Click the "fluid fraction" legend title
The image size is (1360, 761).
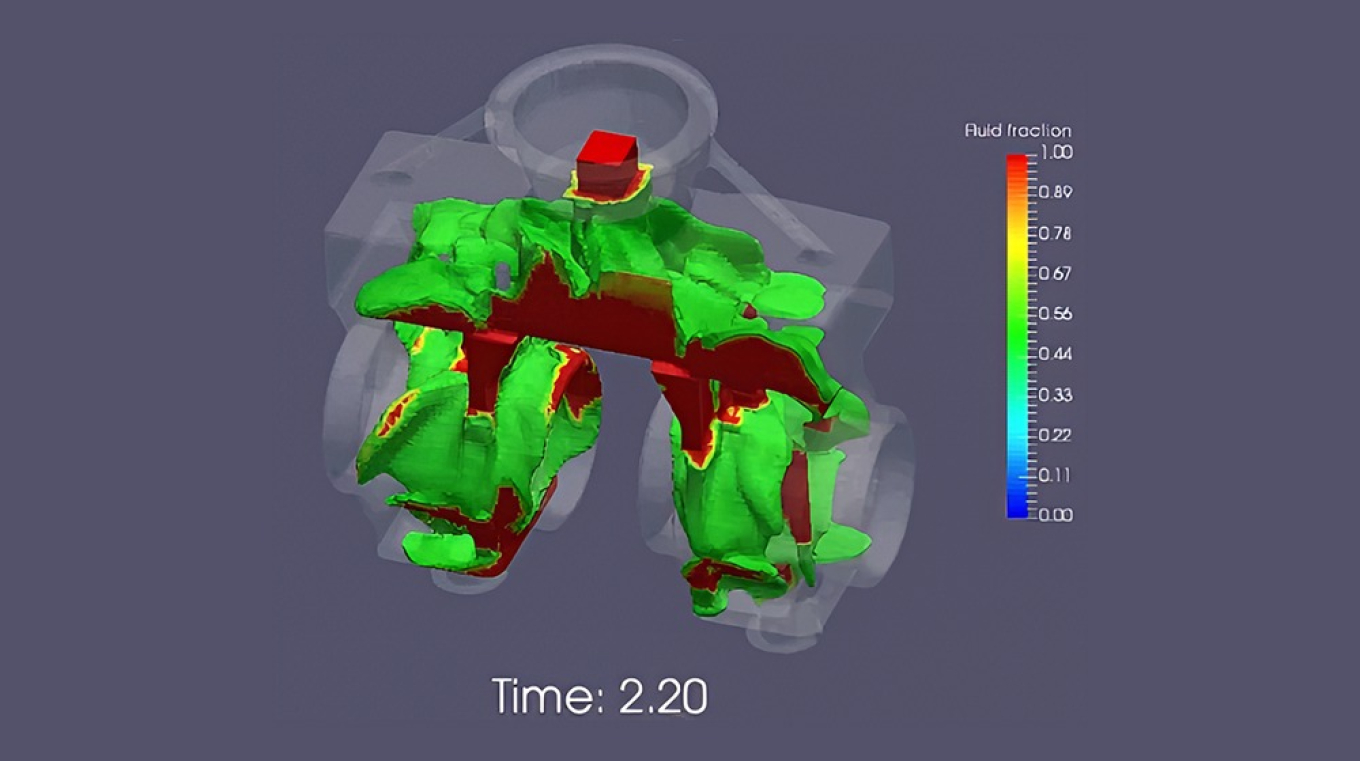click(1017, 131)
